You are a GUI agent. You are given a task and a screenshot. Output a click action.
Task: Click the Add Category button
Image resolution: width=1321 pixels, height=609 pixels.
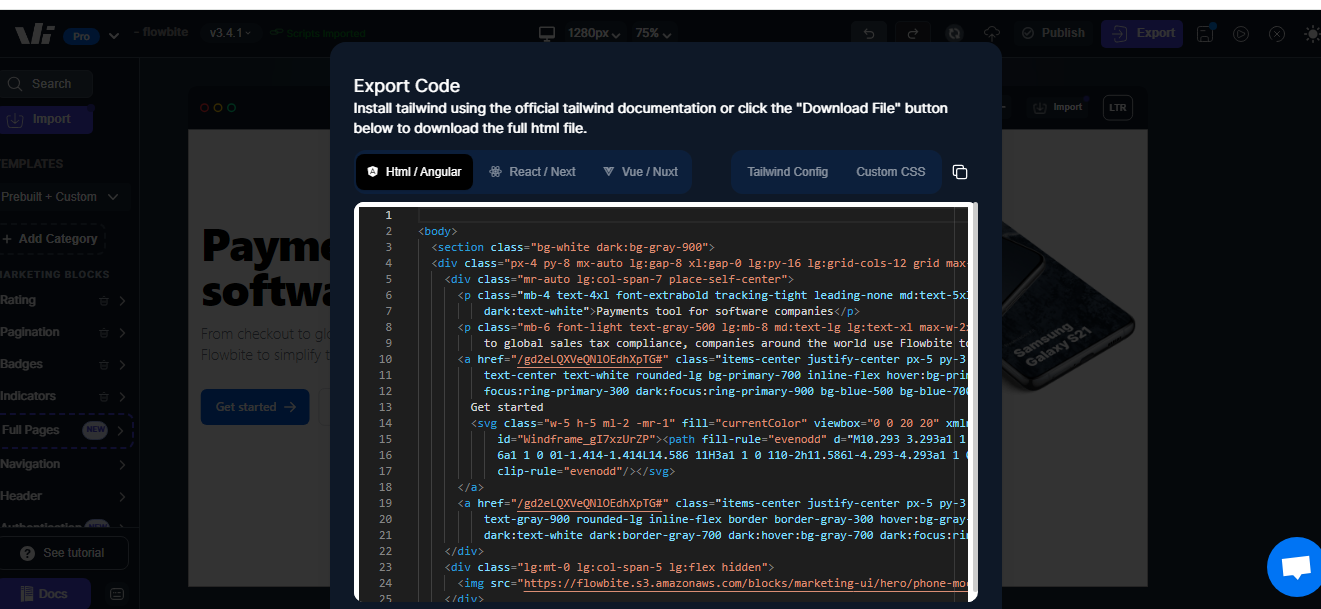(x=52, y=239)
